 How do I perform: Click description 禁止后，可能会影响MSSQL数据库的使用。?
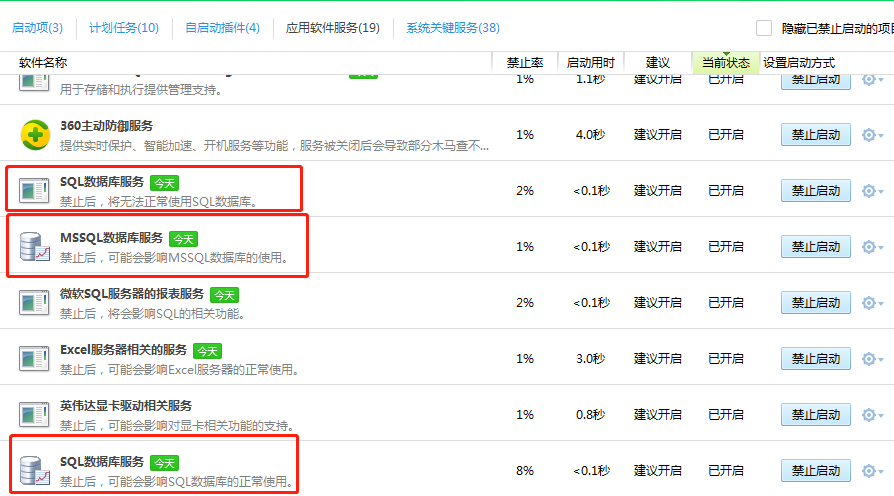(x=175, y=258)
